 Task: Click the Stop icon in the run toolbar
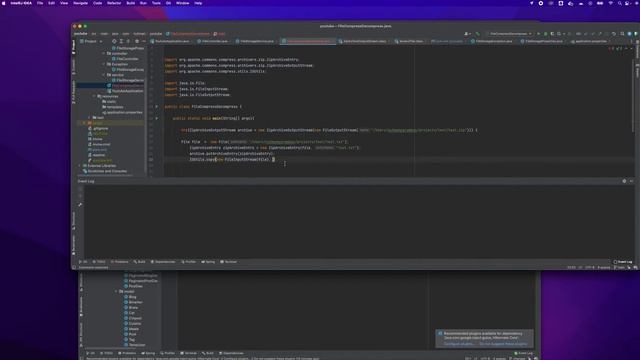[570, 34]
